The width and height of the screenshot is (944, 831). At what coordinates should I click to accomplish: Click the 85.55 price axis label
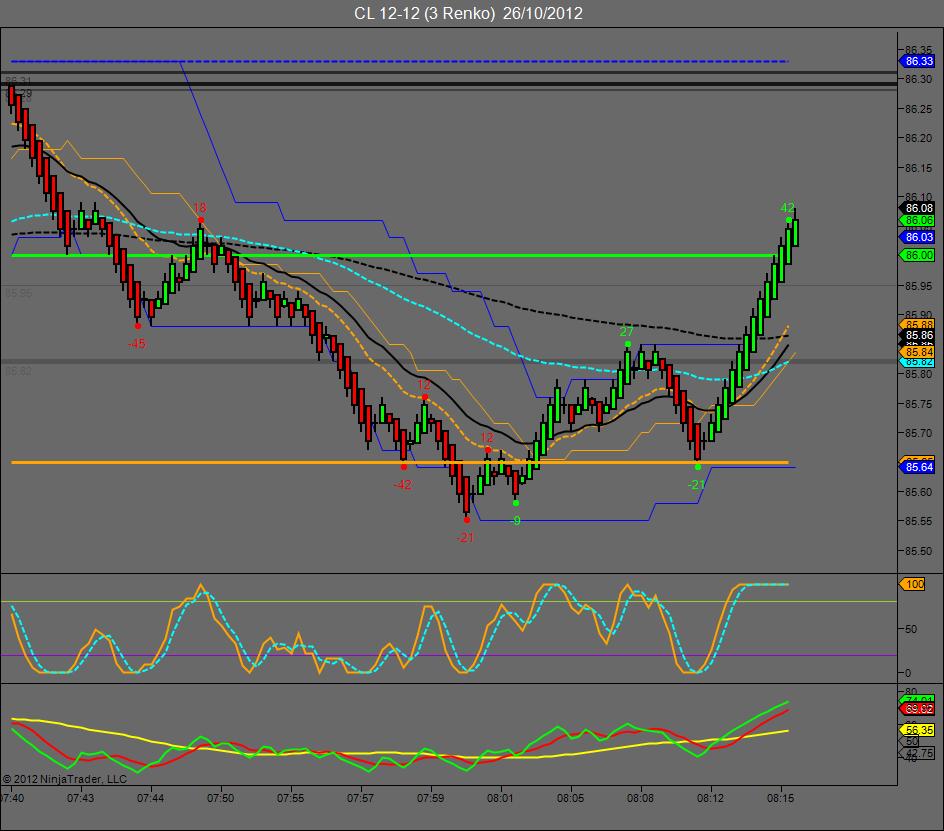click(x=919, y=521)
